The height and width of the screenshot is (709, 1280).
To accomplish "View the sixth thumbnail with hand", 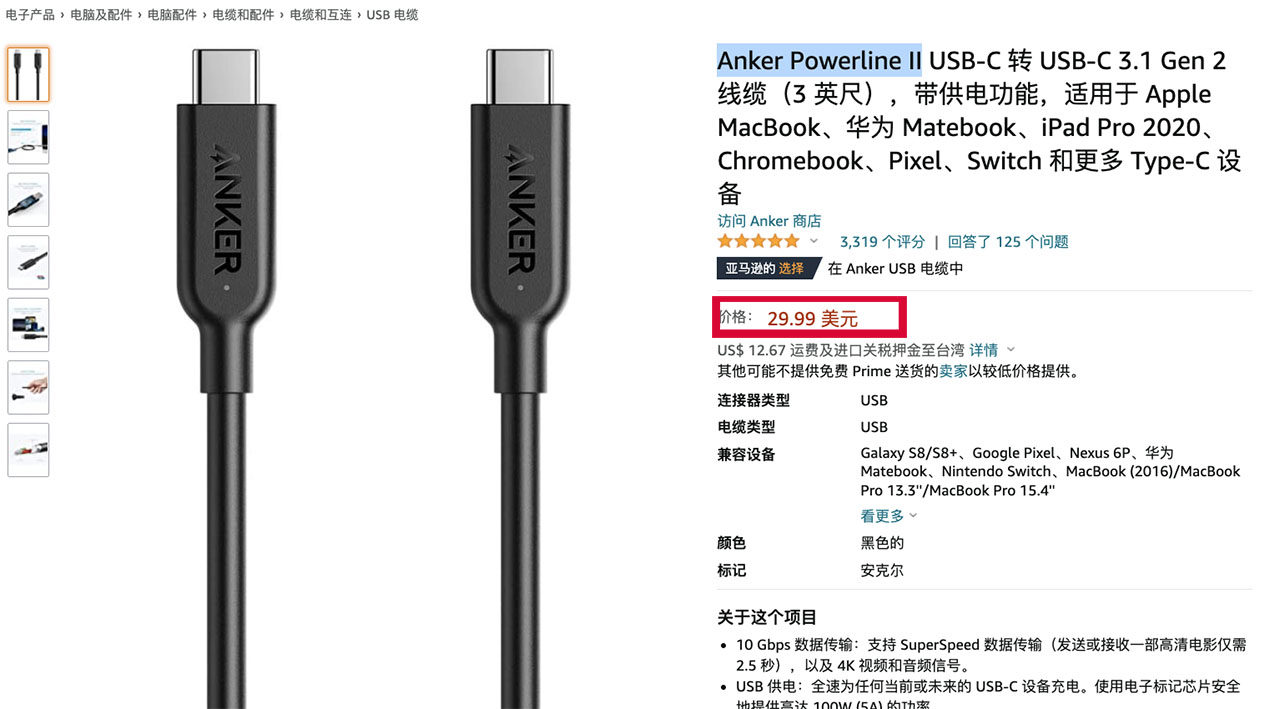I will tap(28, 388).
